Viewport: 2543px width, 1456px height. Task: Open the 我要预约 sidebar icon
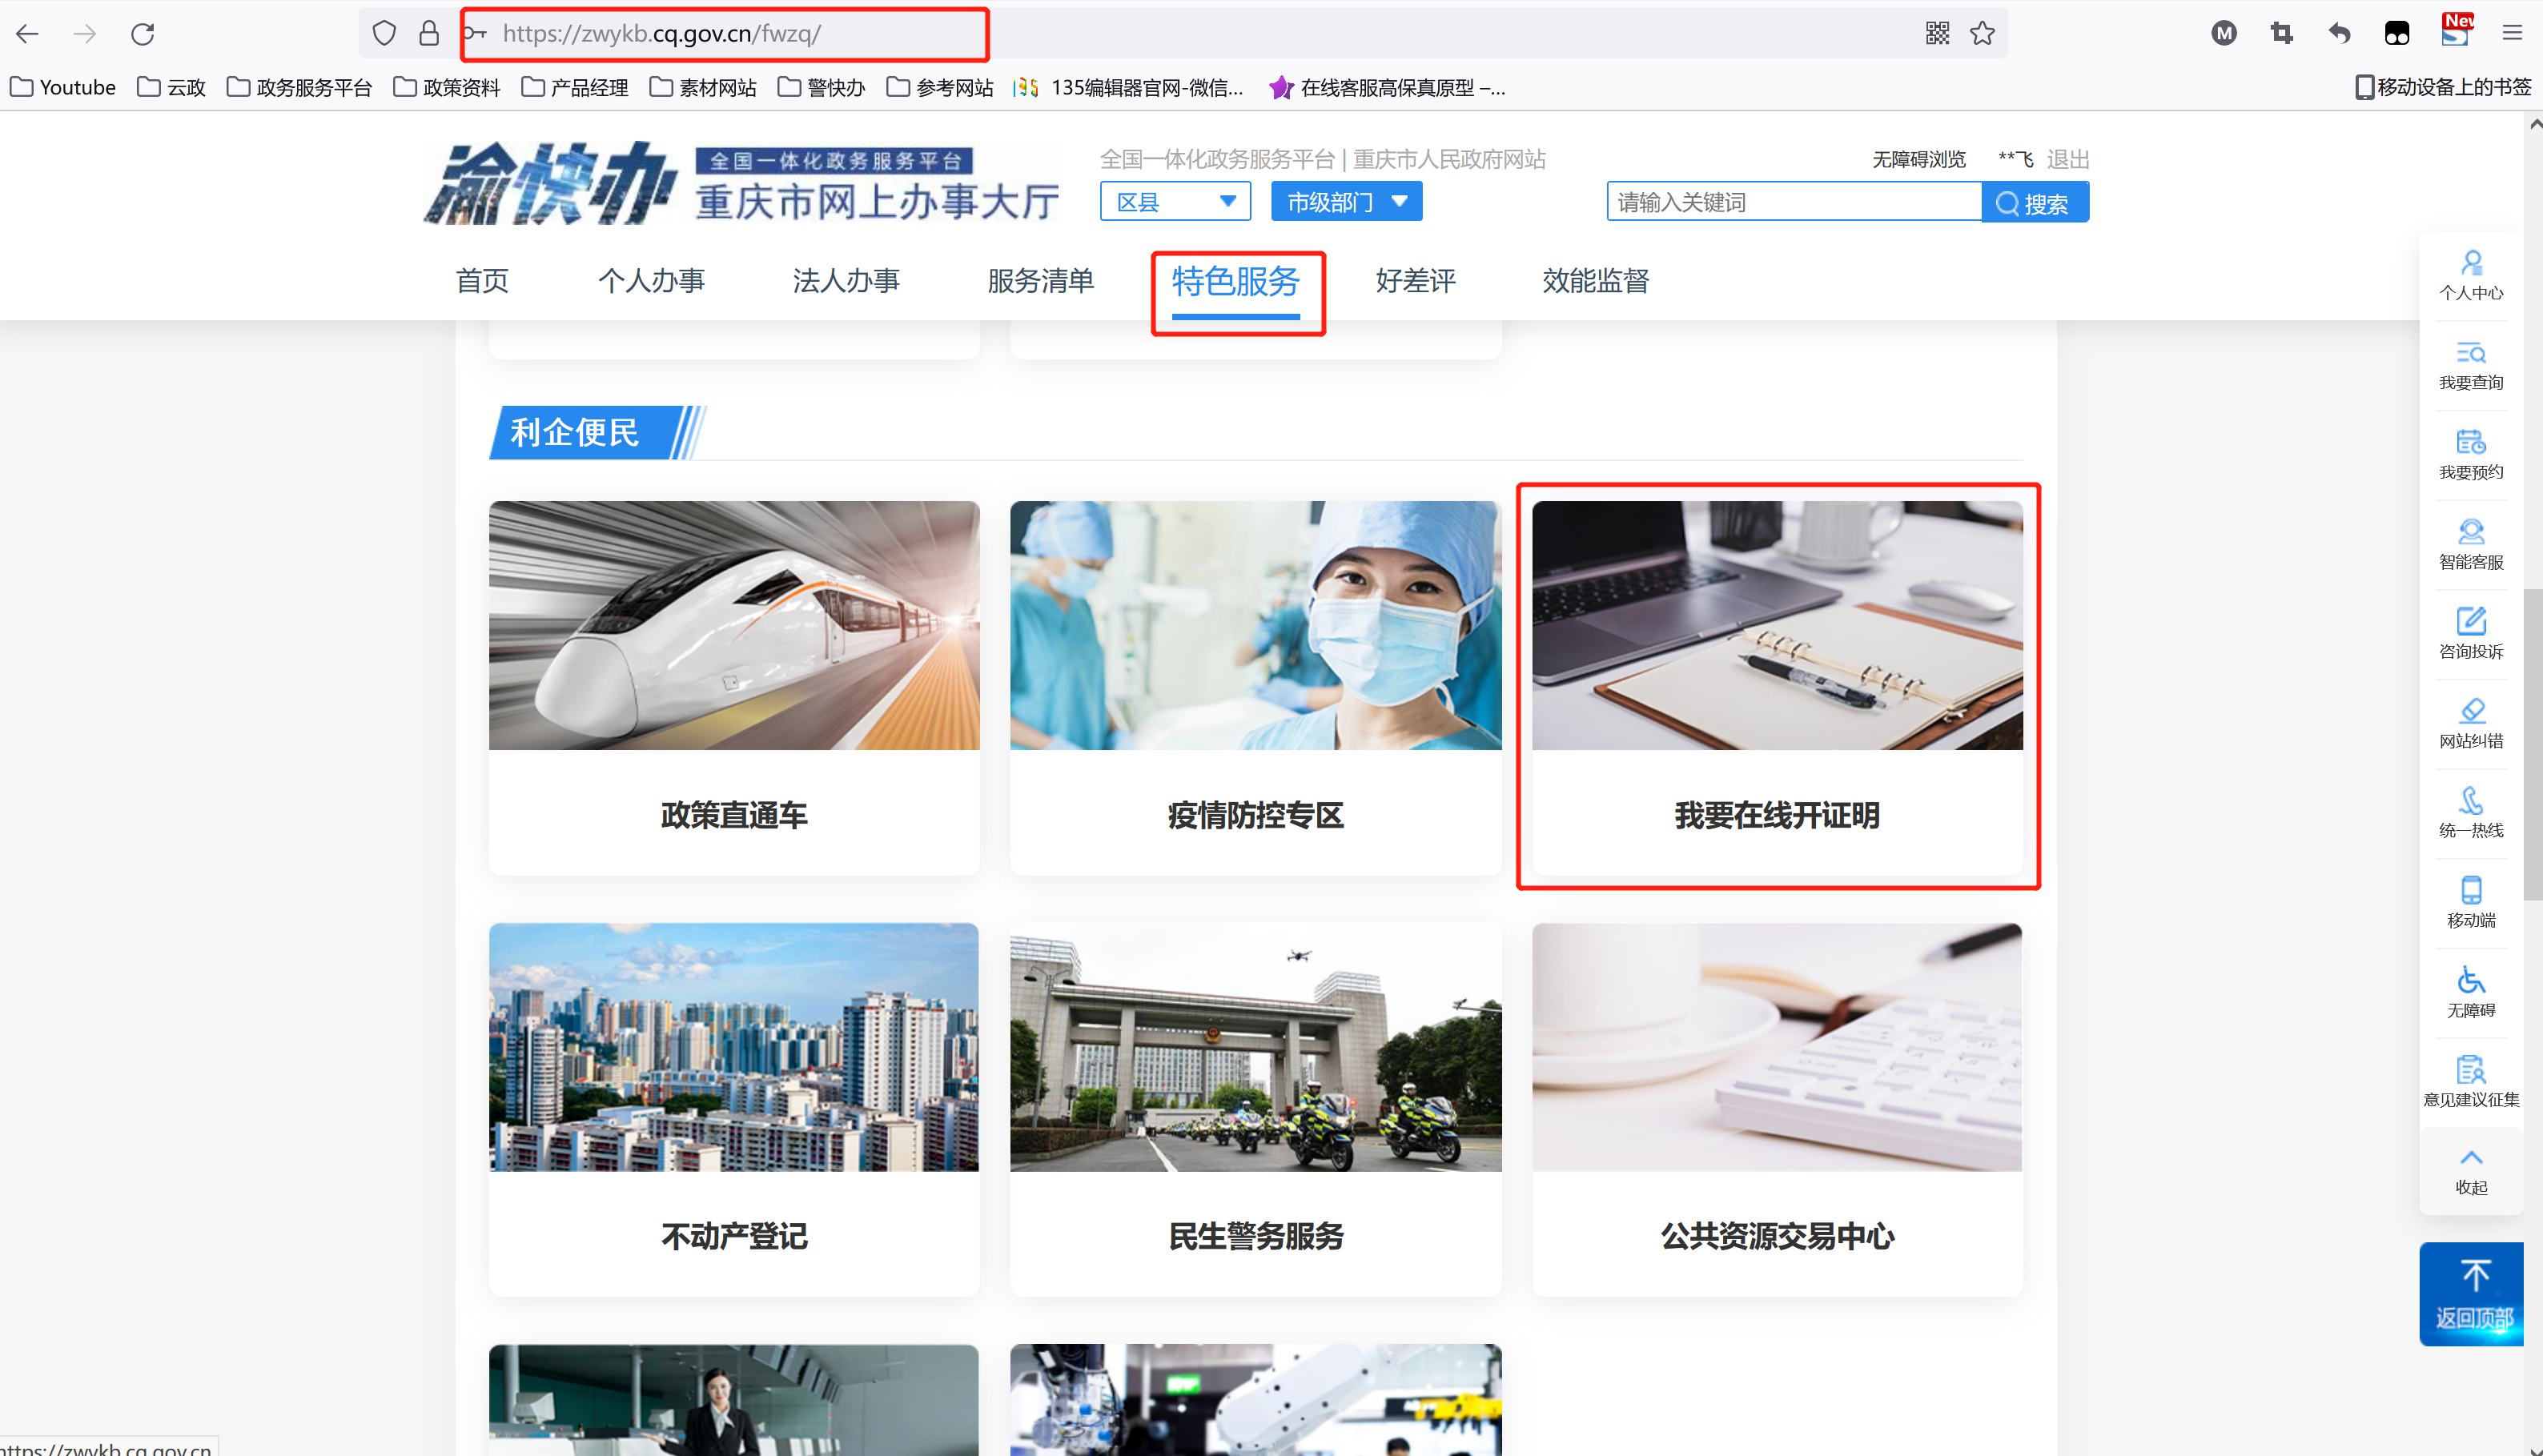(2470, 443)
